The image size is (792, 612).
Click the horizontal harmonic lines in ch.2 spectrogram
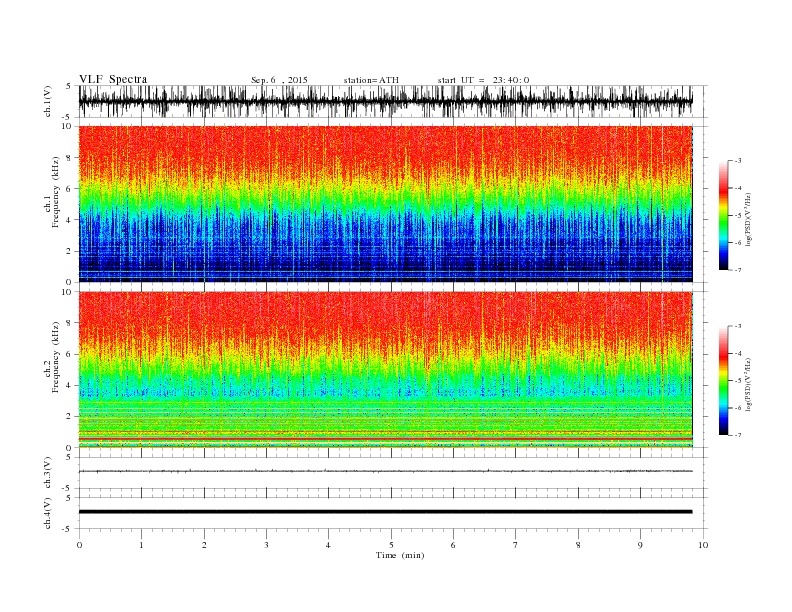point(385,424)
